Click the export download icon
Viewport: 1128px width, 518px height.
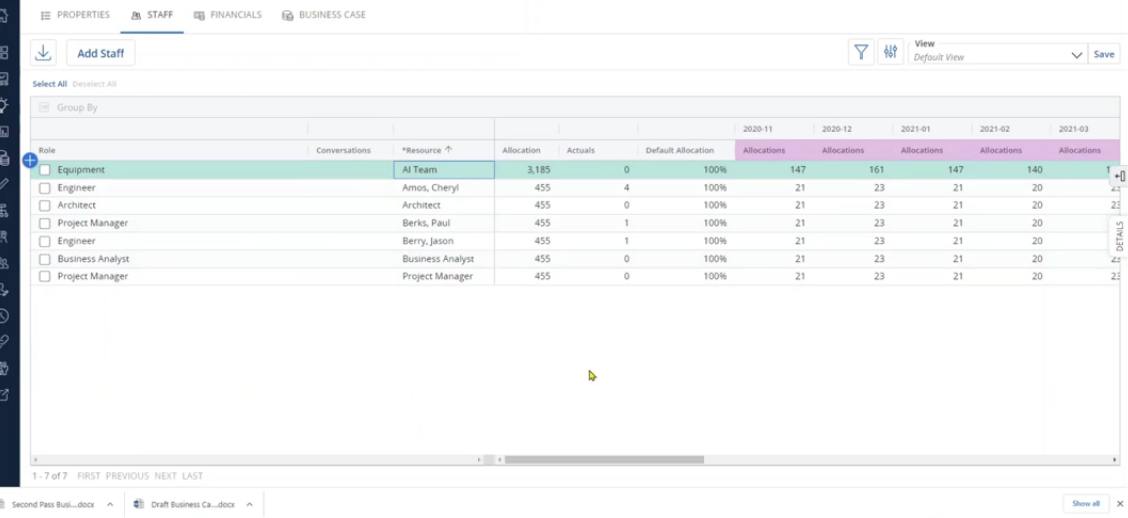pyautogui.click(x=43, y=53)
